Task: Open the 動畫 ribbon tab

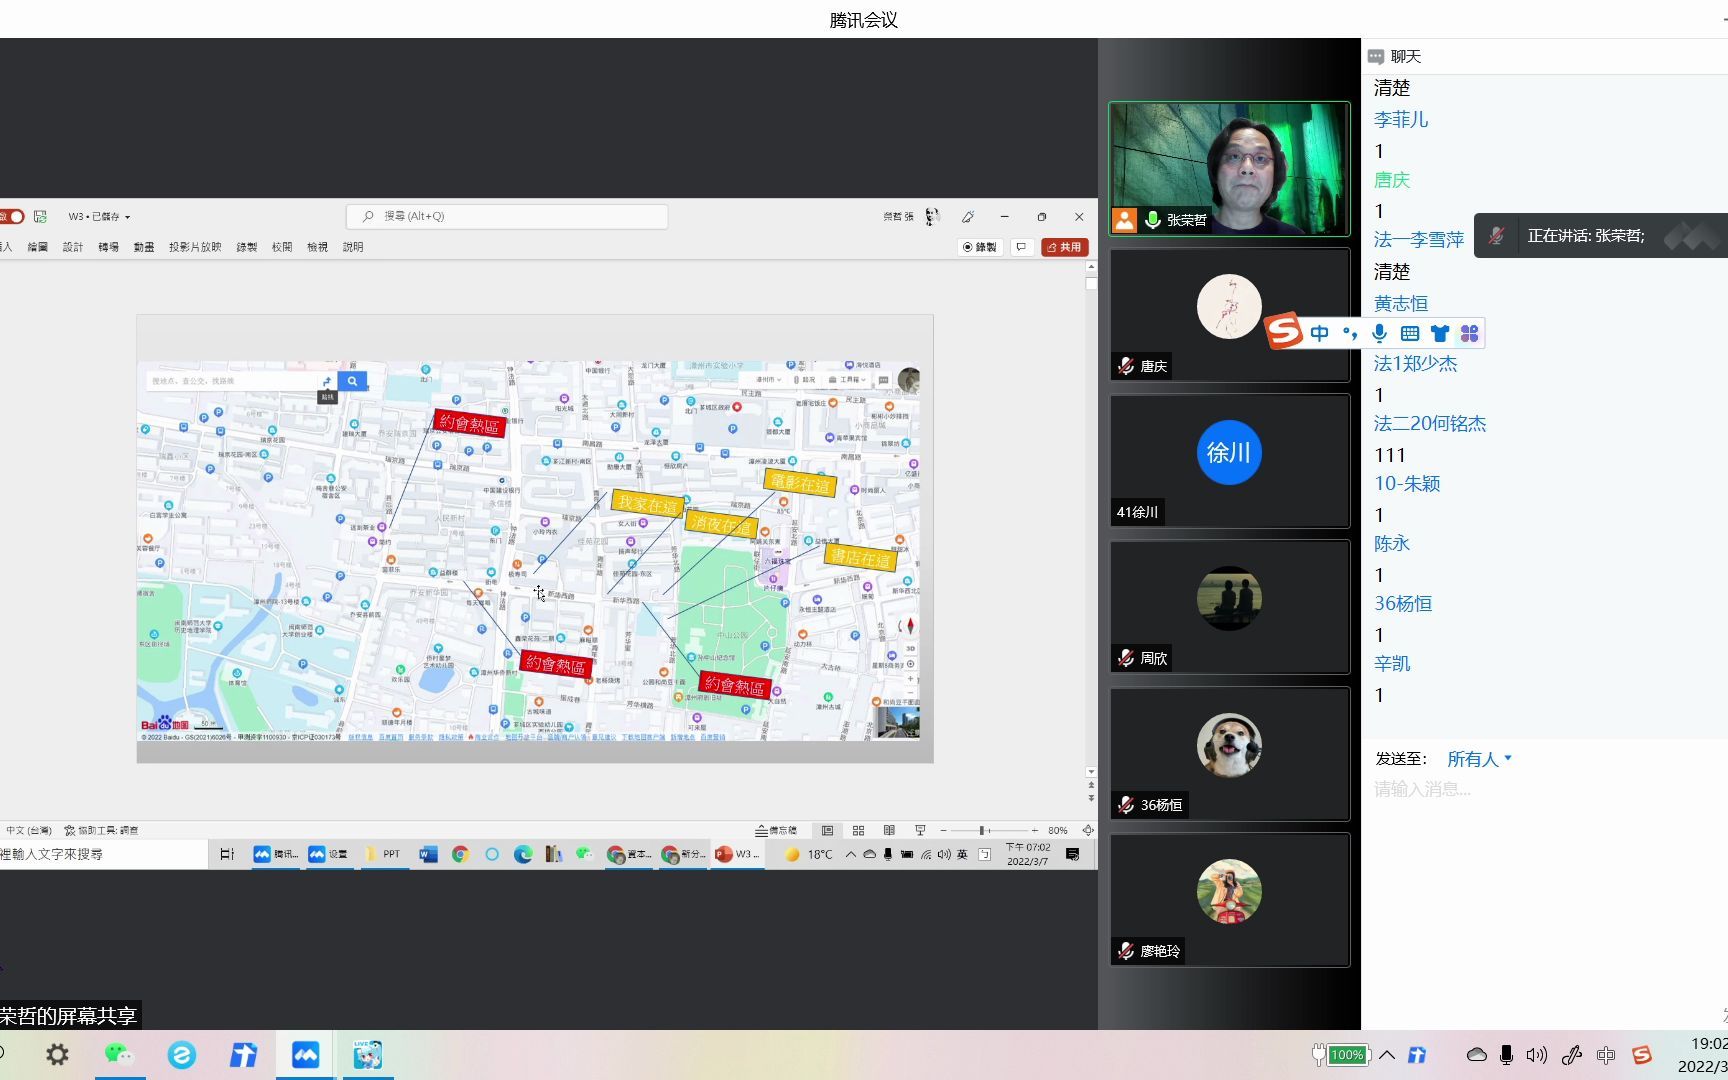Action: pyautogui.click(x=144, y=247)
